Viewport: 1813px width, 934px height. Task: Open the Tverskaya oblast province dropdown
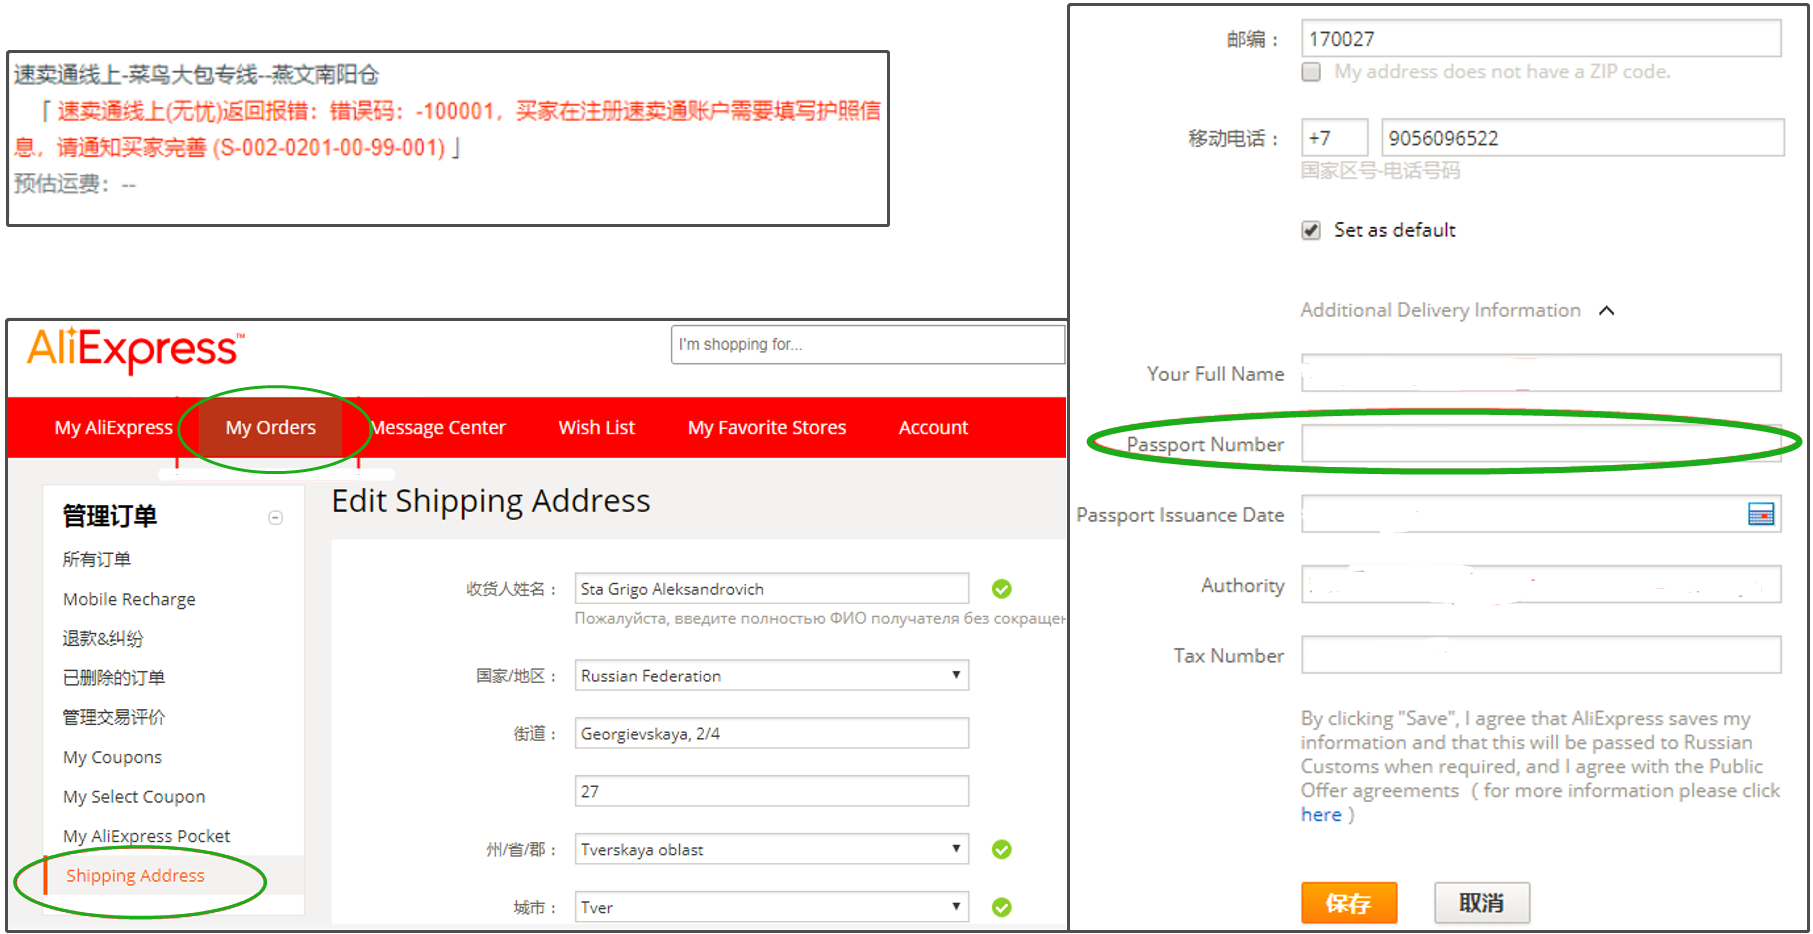coord(955,849)
